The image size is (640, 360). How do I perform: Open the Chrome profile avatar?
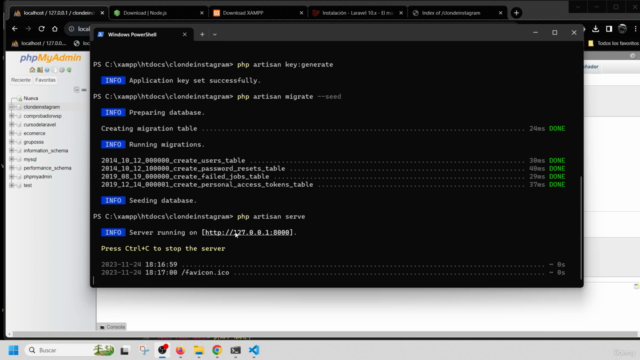[622, 29]
